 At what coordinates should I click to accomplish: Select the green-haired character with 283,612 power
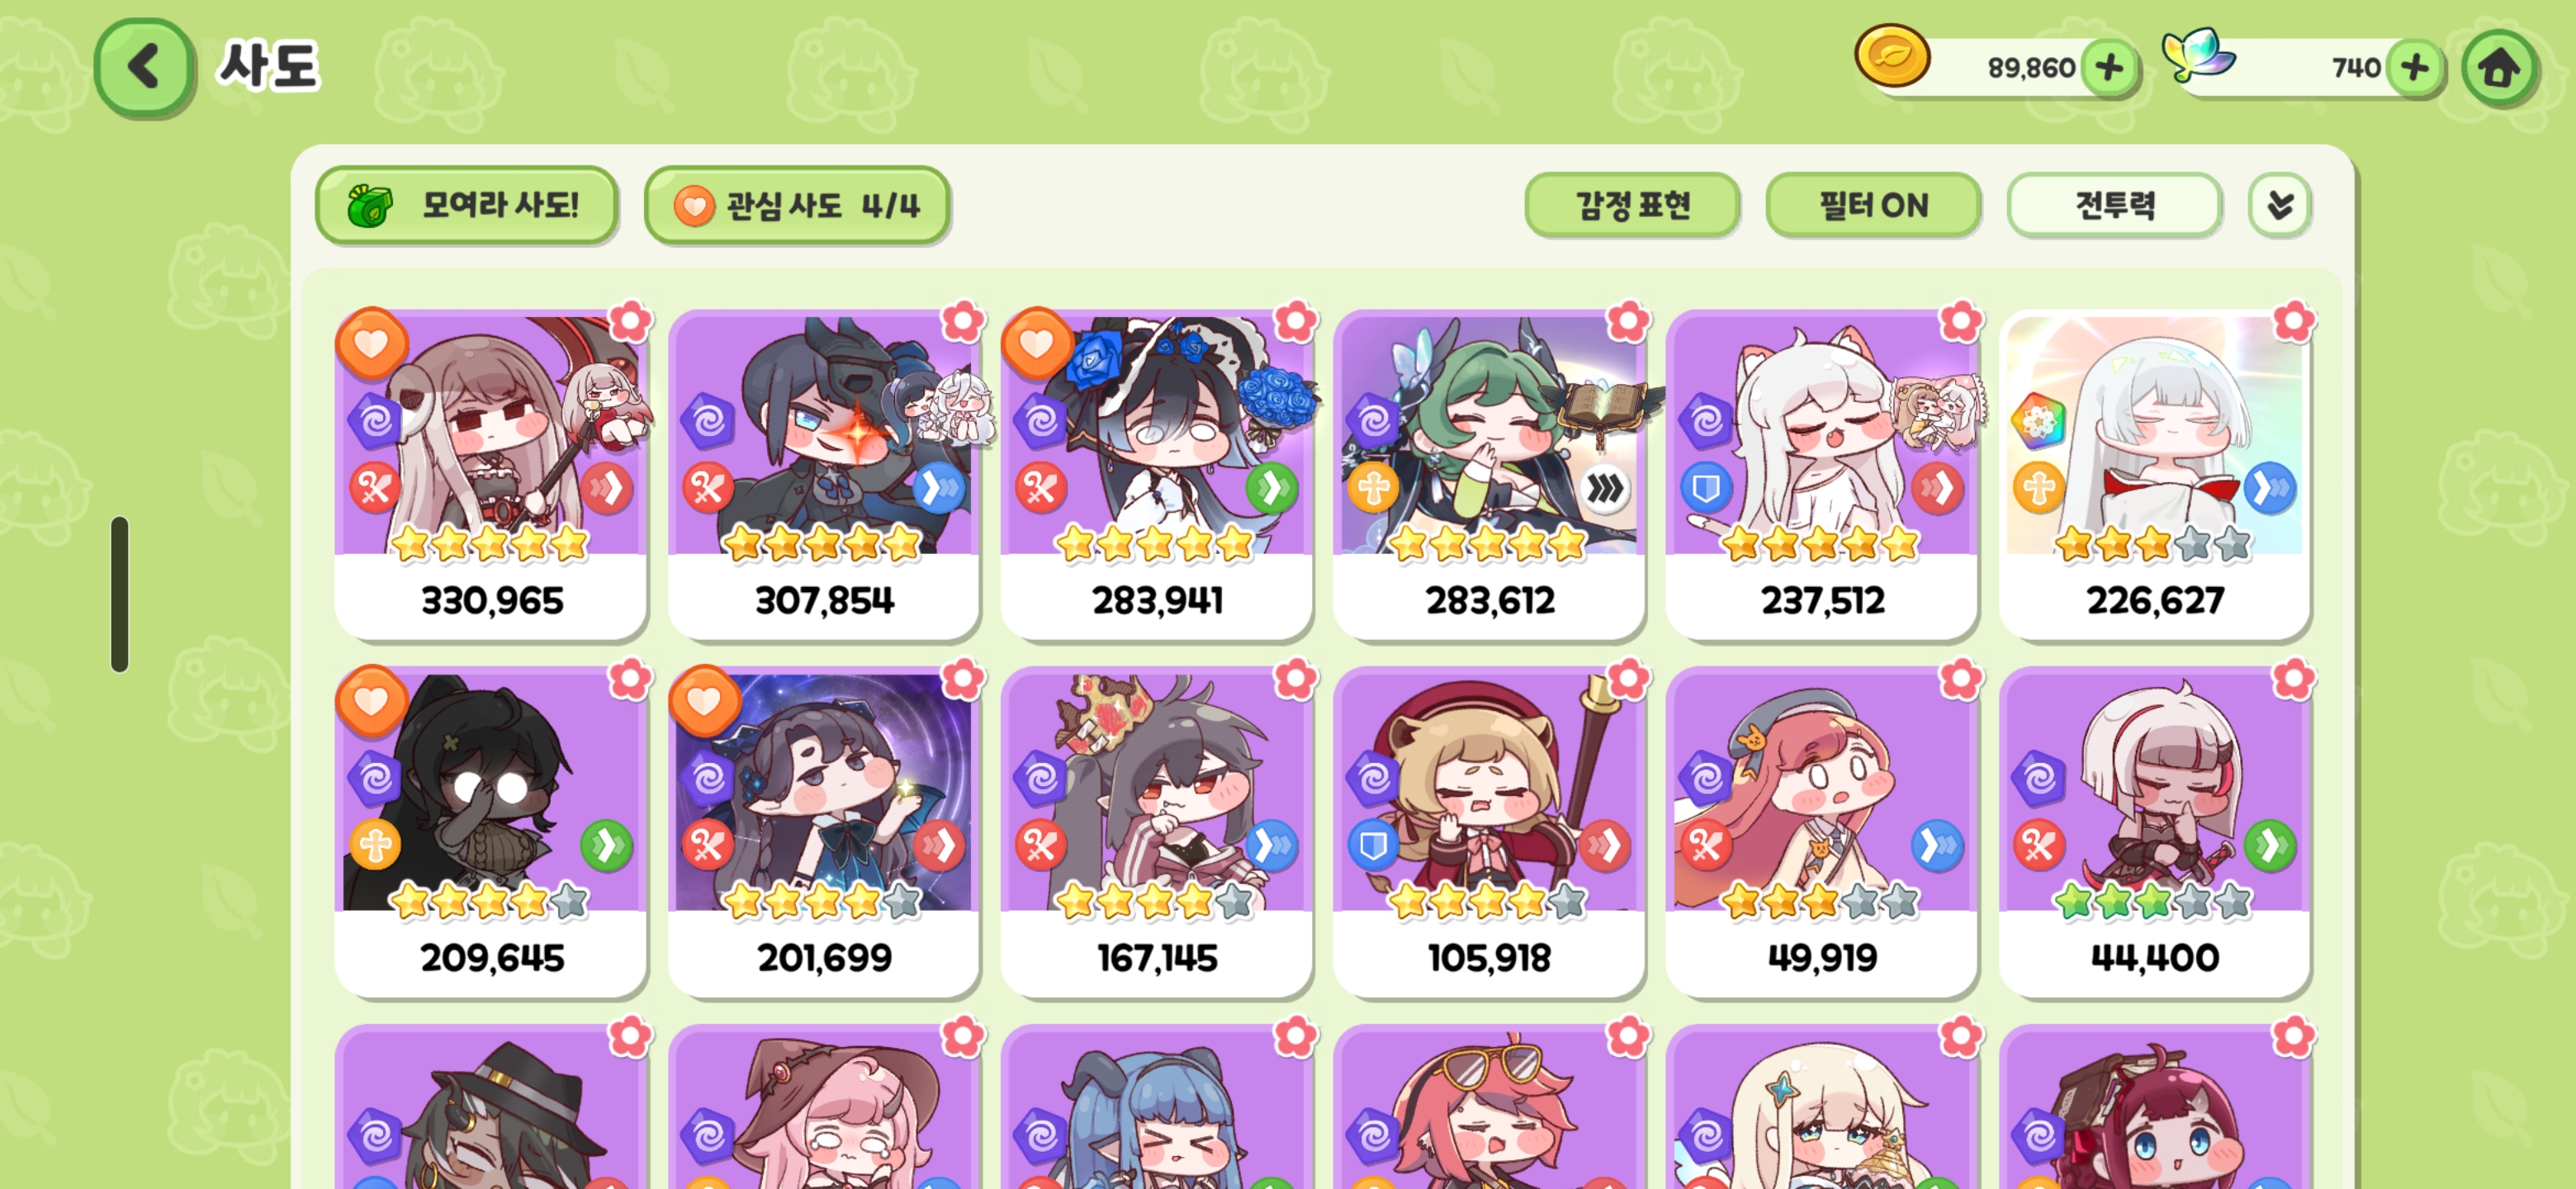(x=1489, y=474)
